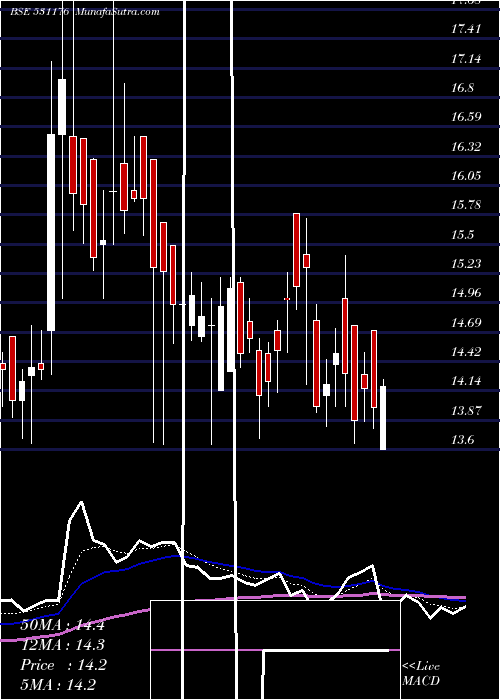Click the 14.69 price axis label
This screenshot has width=500, height=700.
coord(466,323)
